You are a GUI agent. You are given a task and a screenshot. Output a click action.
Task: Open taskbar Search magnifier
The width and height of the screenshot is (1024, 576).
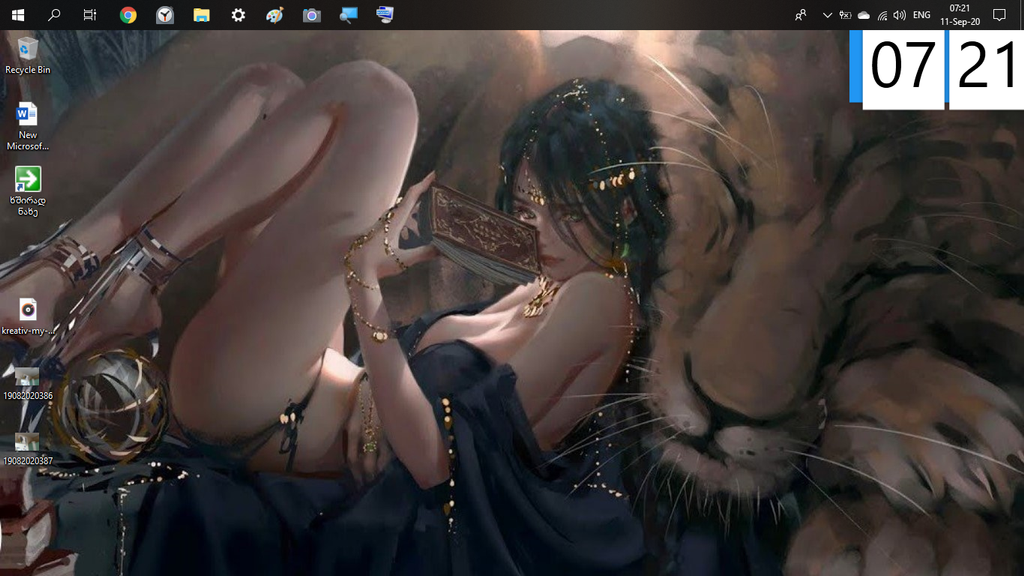54,14
